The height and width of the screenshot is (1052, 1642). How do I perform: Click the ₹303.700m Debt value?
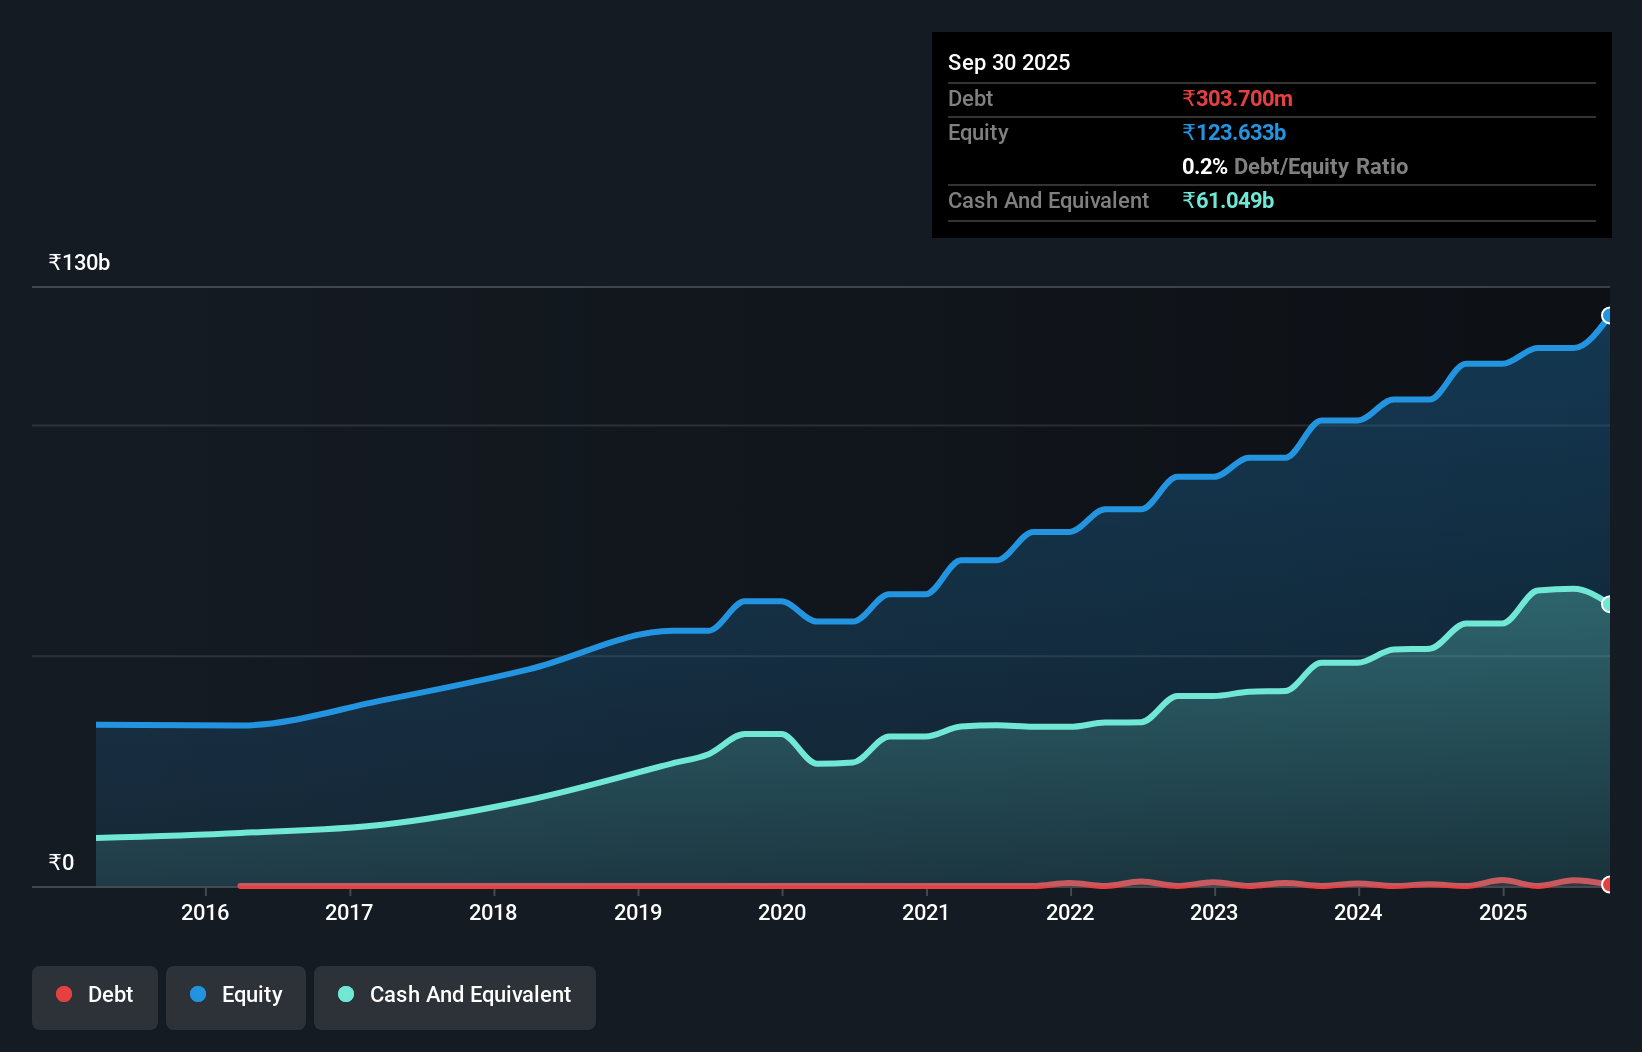(1237, 98)
